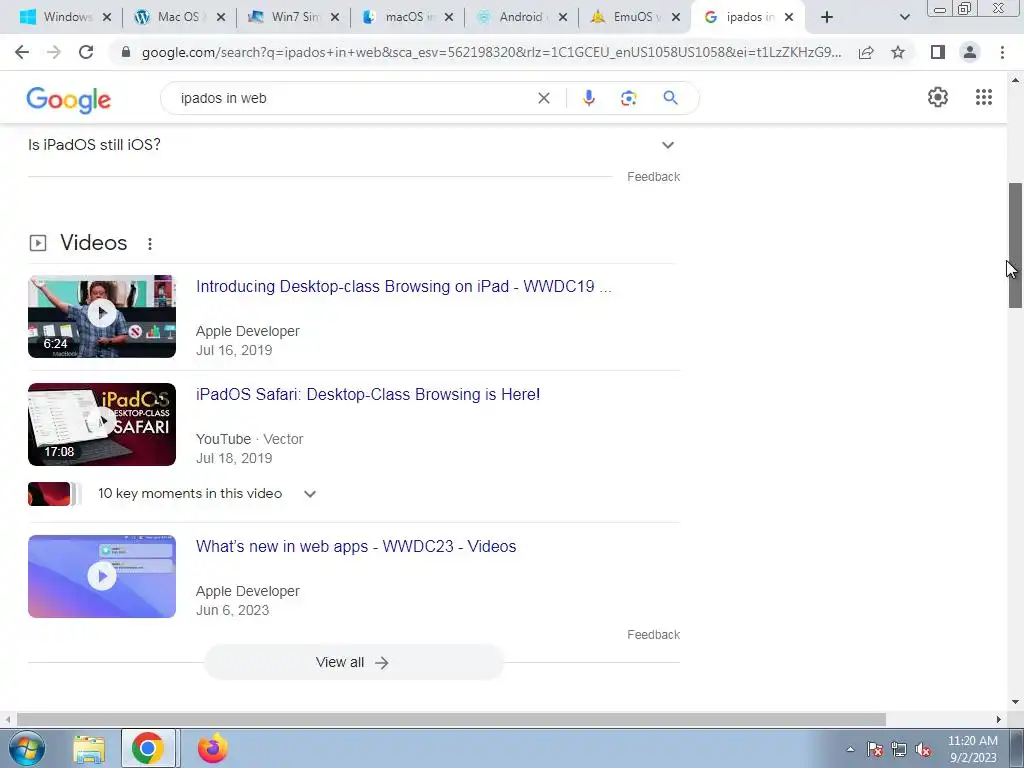Send Feedback below the questions list
1024x768 pixels.
[653, 177]
